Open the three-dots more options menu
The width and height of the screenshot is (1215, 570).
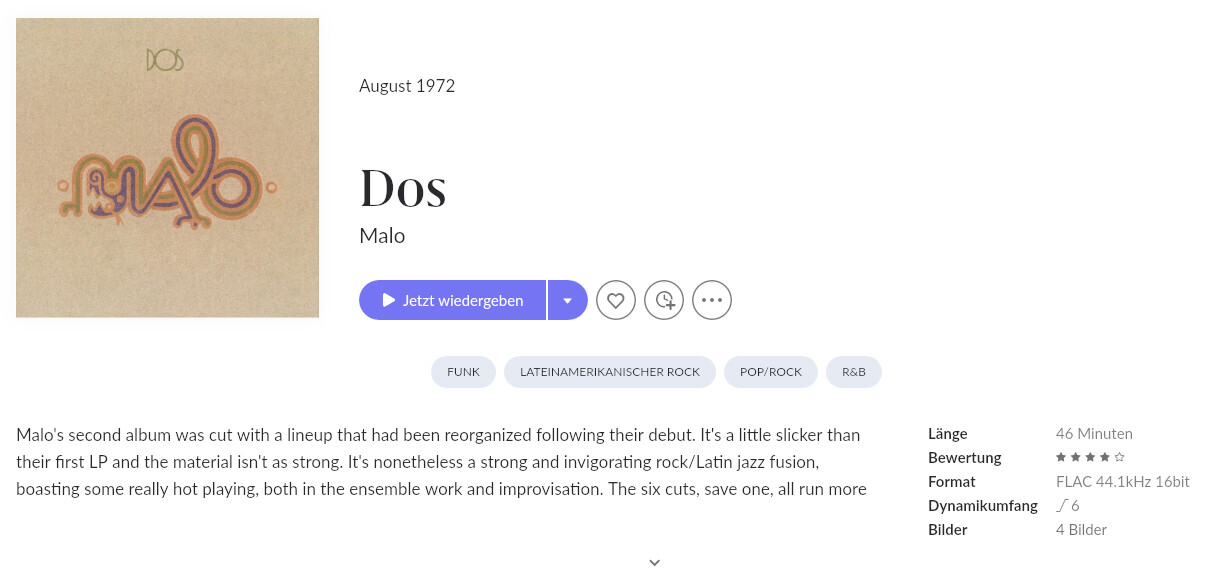coord(712,300)
